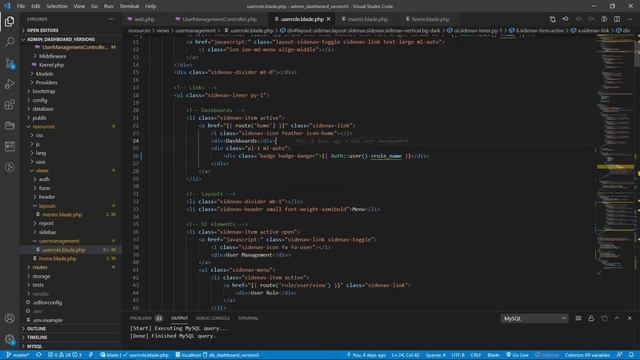Screen dimensions: 640x360
Task: Maximize the bottom panel with chevron
Action: 617,318
